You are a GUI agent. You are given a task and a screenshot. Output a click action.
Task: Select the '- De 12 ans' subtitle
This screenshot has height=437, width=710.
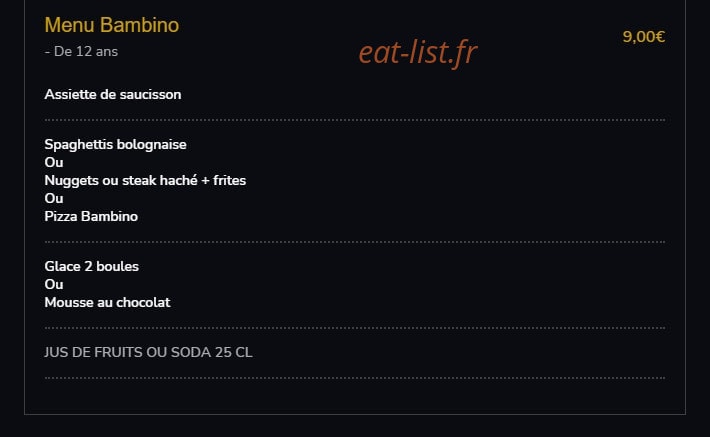click(81, 52)
